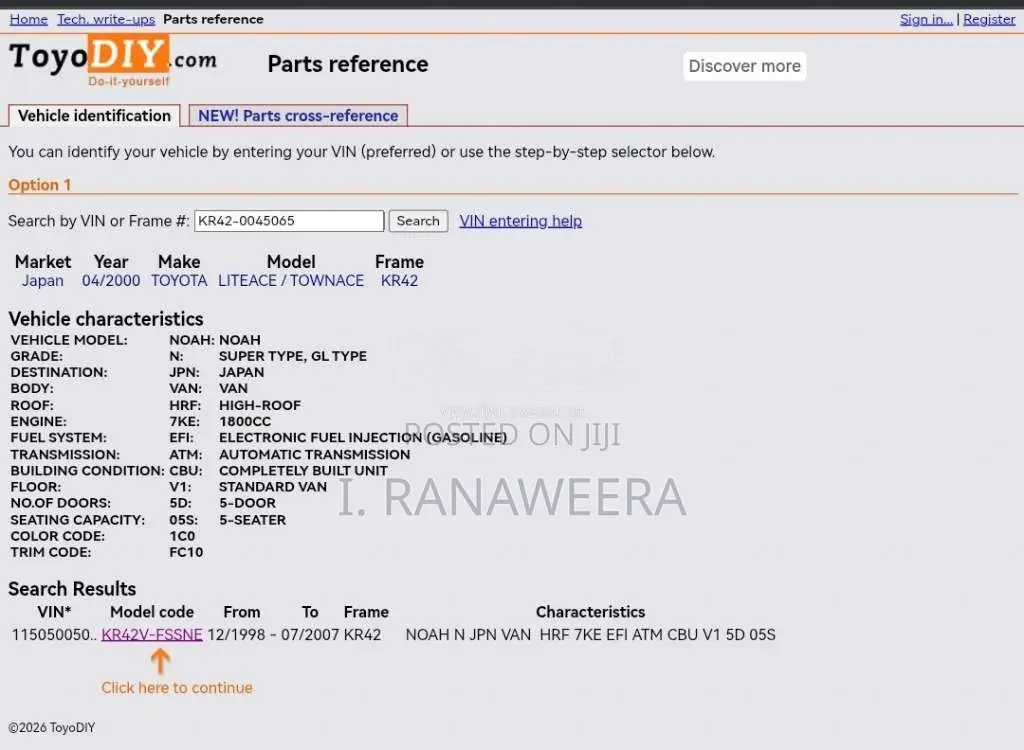
Task: Click the Discover more button
Action: click(744, 66)
